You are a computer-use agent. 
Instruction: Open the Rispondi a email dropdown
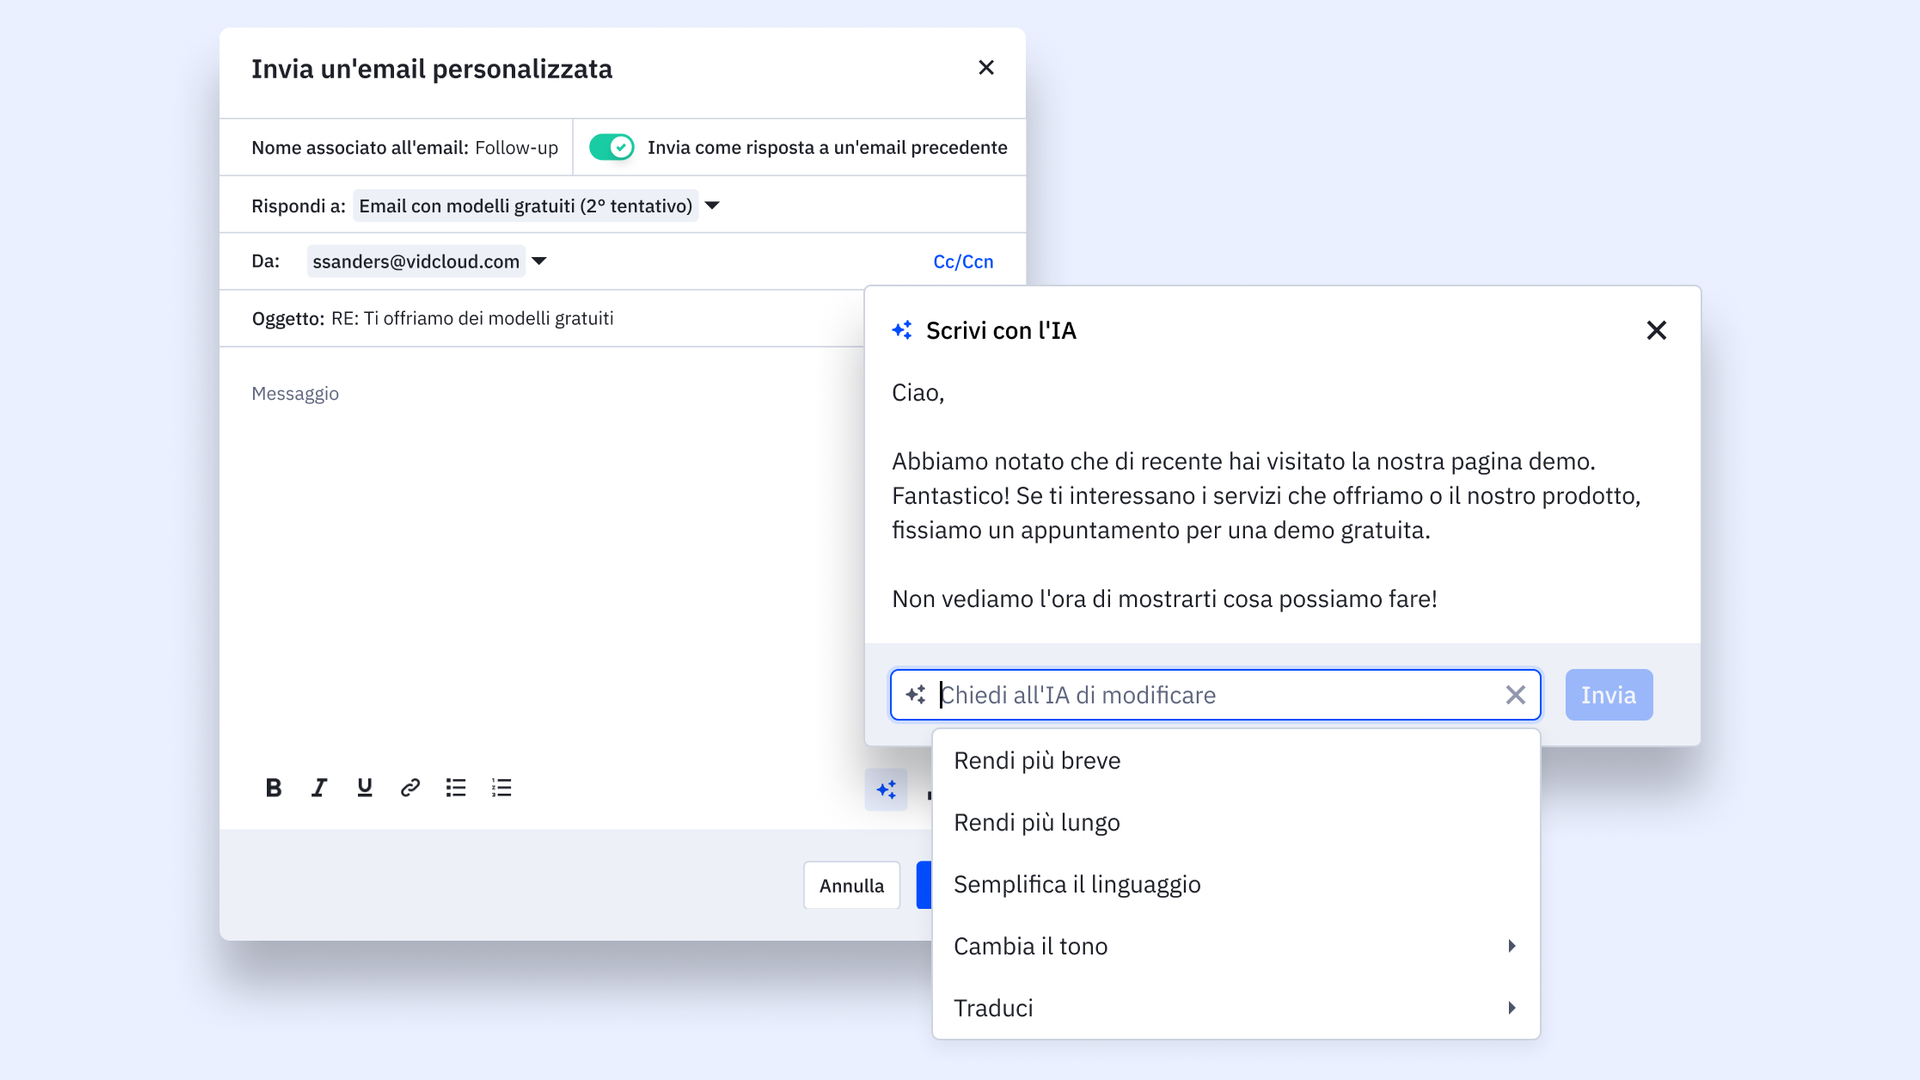[x=712, y=206]
